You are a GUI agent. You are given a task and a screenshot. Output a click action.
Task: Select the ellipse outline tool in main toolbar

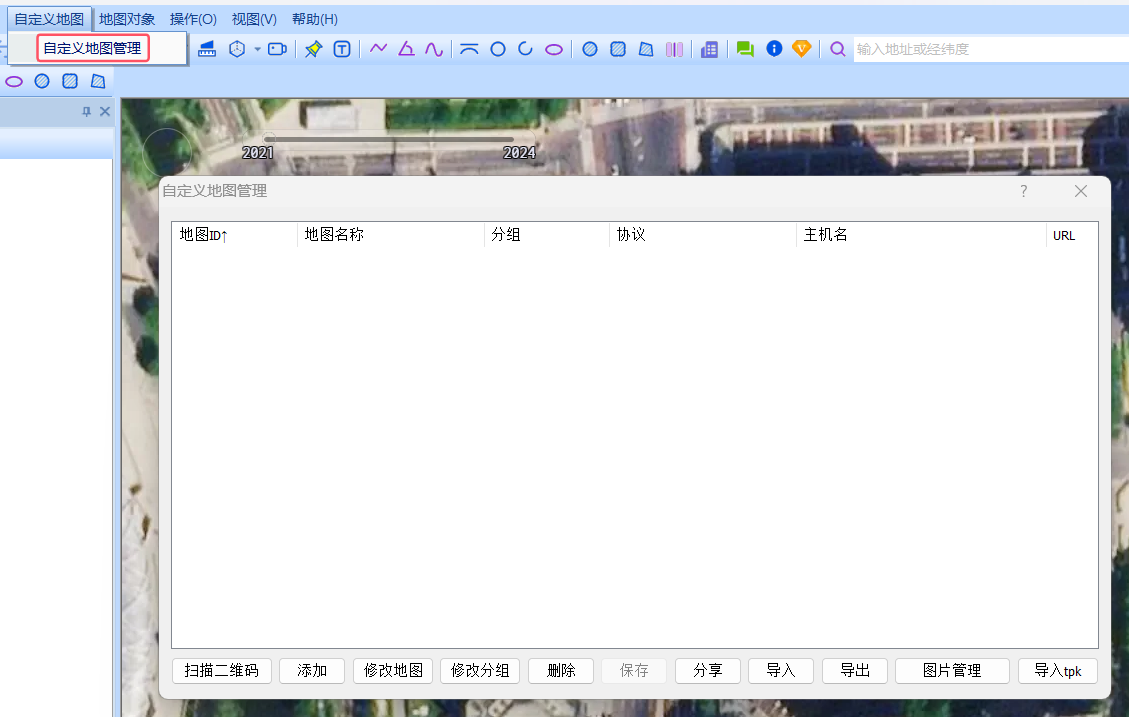[x=554, y=50]
